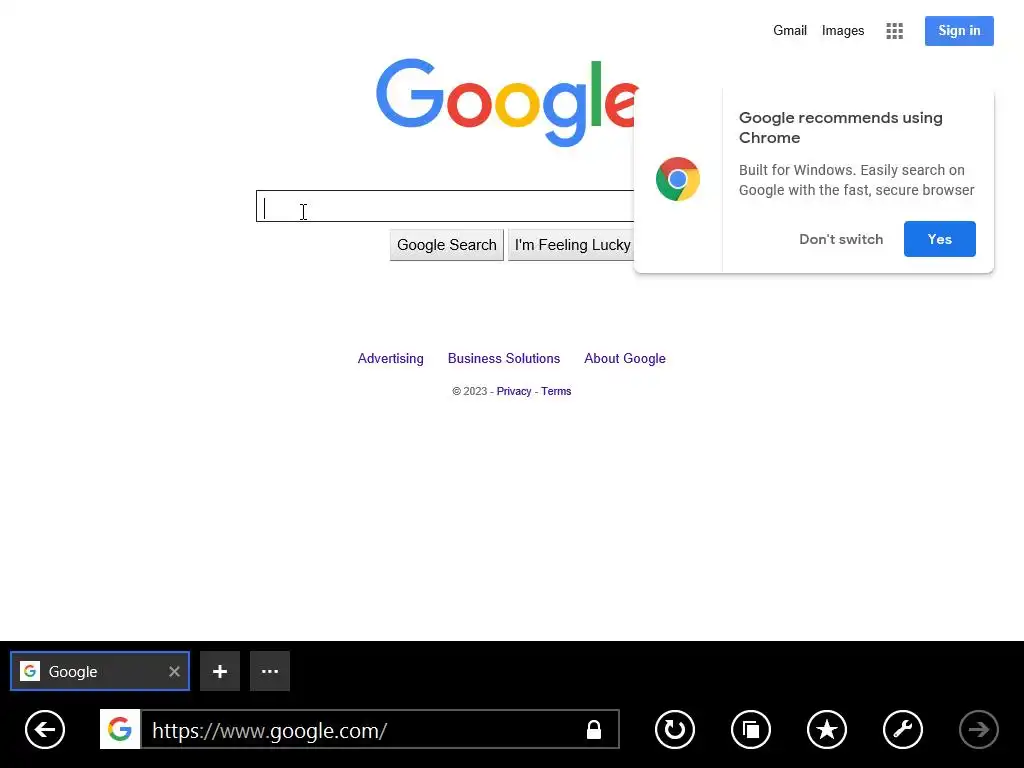1024x768 pixels.
Task: Close the Google tab
Action: pos(174,671)
